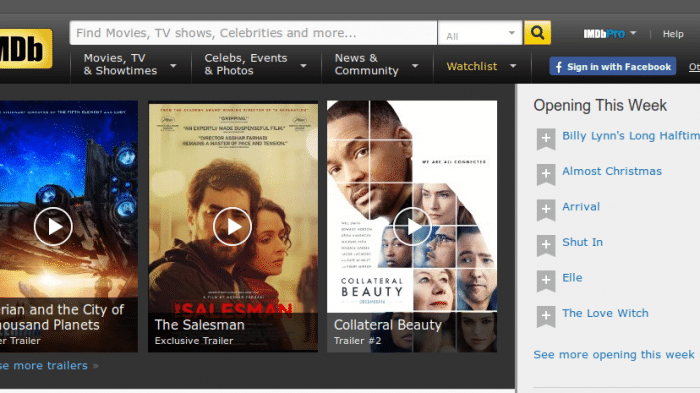The width and height of the screenshot is (700, 393).
Task: Focus the Find Movies search field
Action: 253,33
